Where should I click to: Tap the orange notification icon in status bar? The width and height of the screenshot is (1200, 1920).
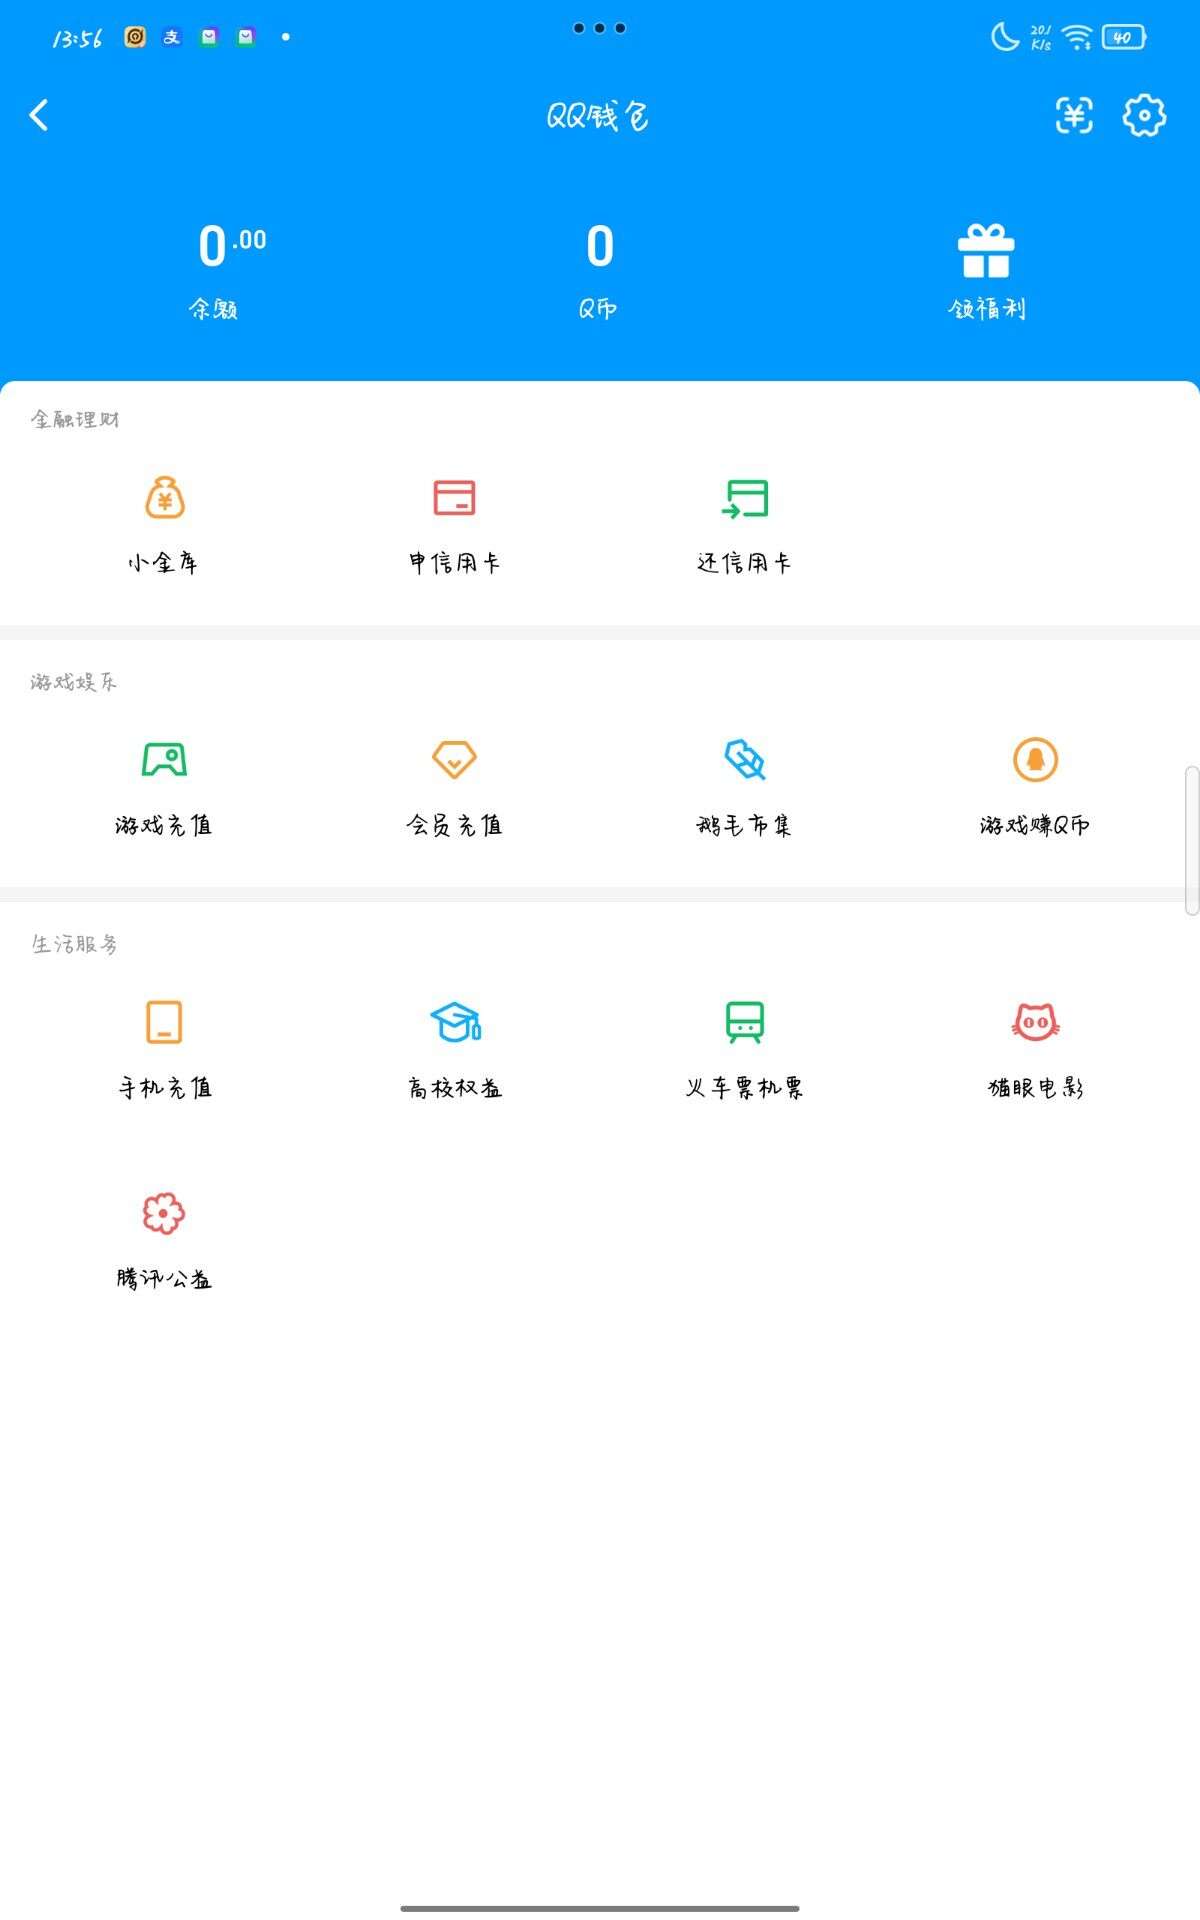(x=135, y=37)
